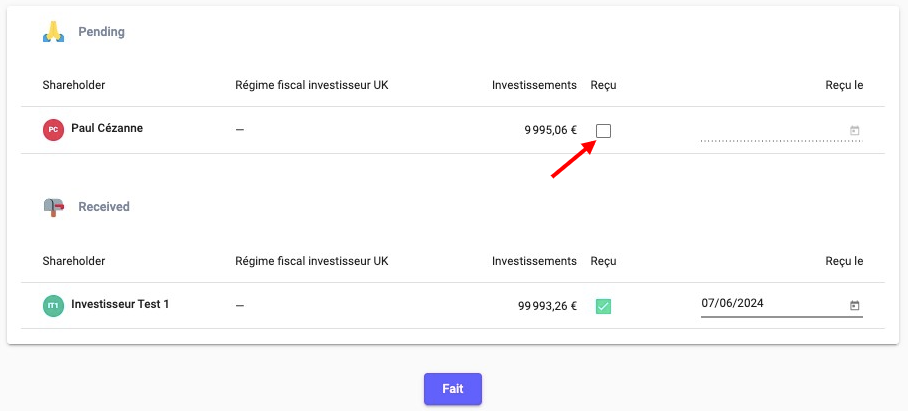This screenshot has height=411, width=908.
Task: Click the Pending section heading
Action: point(101,32)
